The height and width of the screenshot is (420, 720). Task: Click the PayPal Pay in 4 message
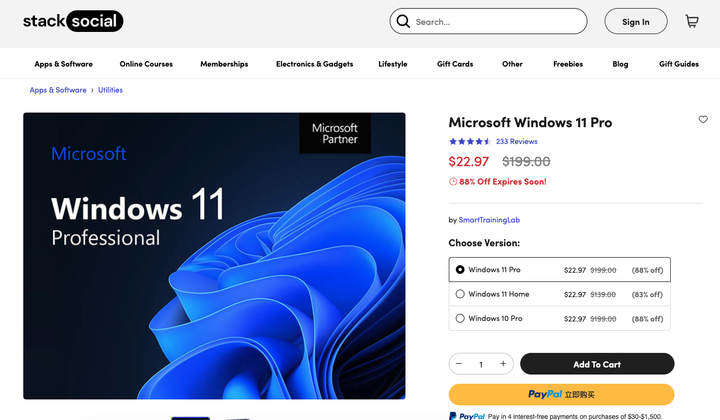pos(556,416)
